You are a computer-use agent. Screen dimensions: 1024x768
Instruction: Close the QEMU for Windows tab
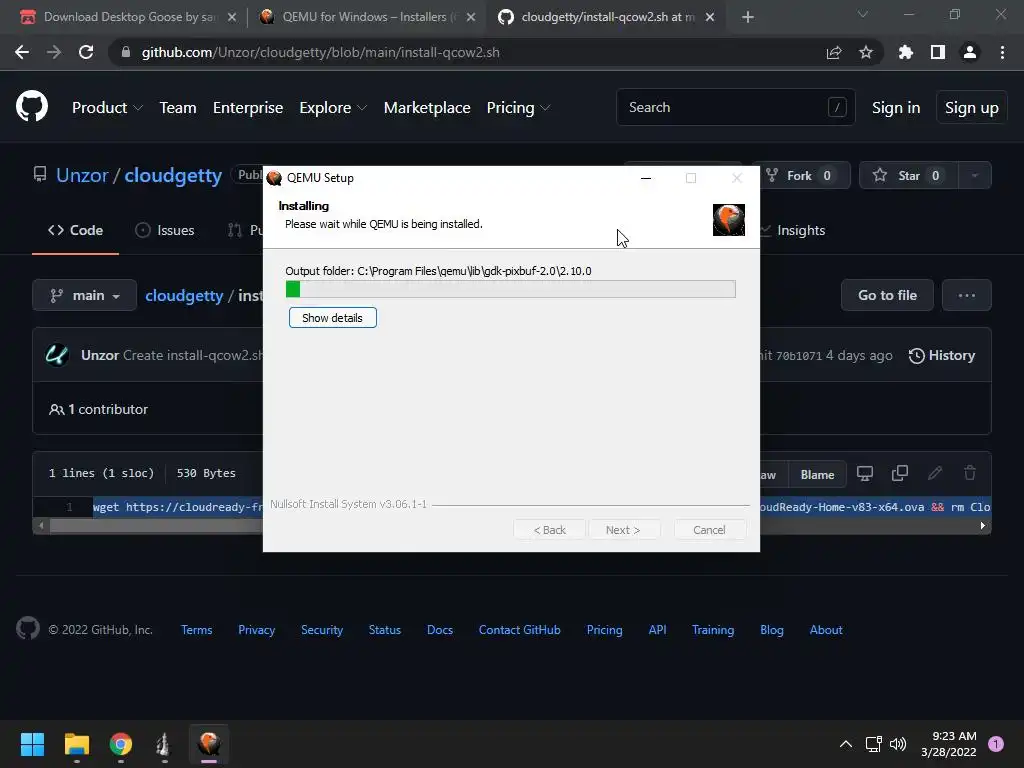[x=471, y=17]
